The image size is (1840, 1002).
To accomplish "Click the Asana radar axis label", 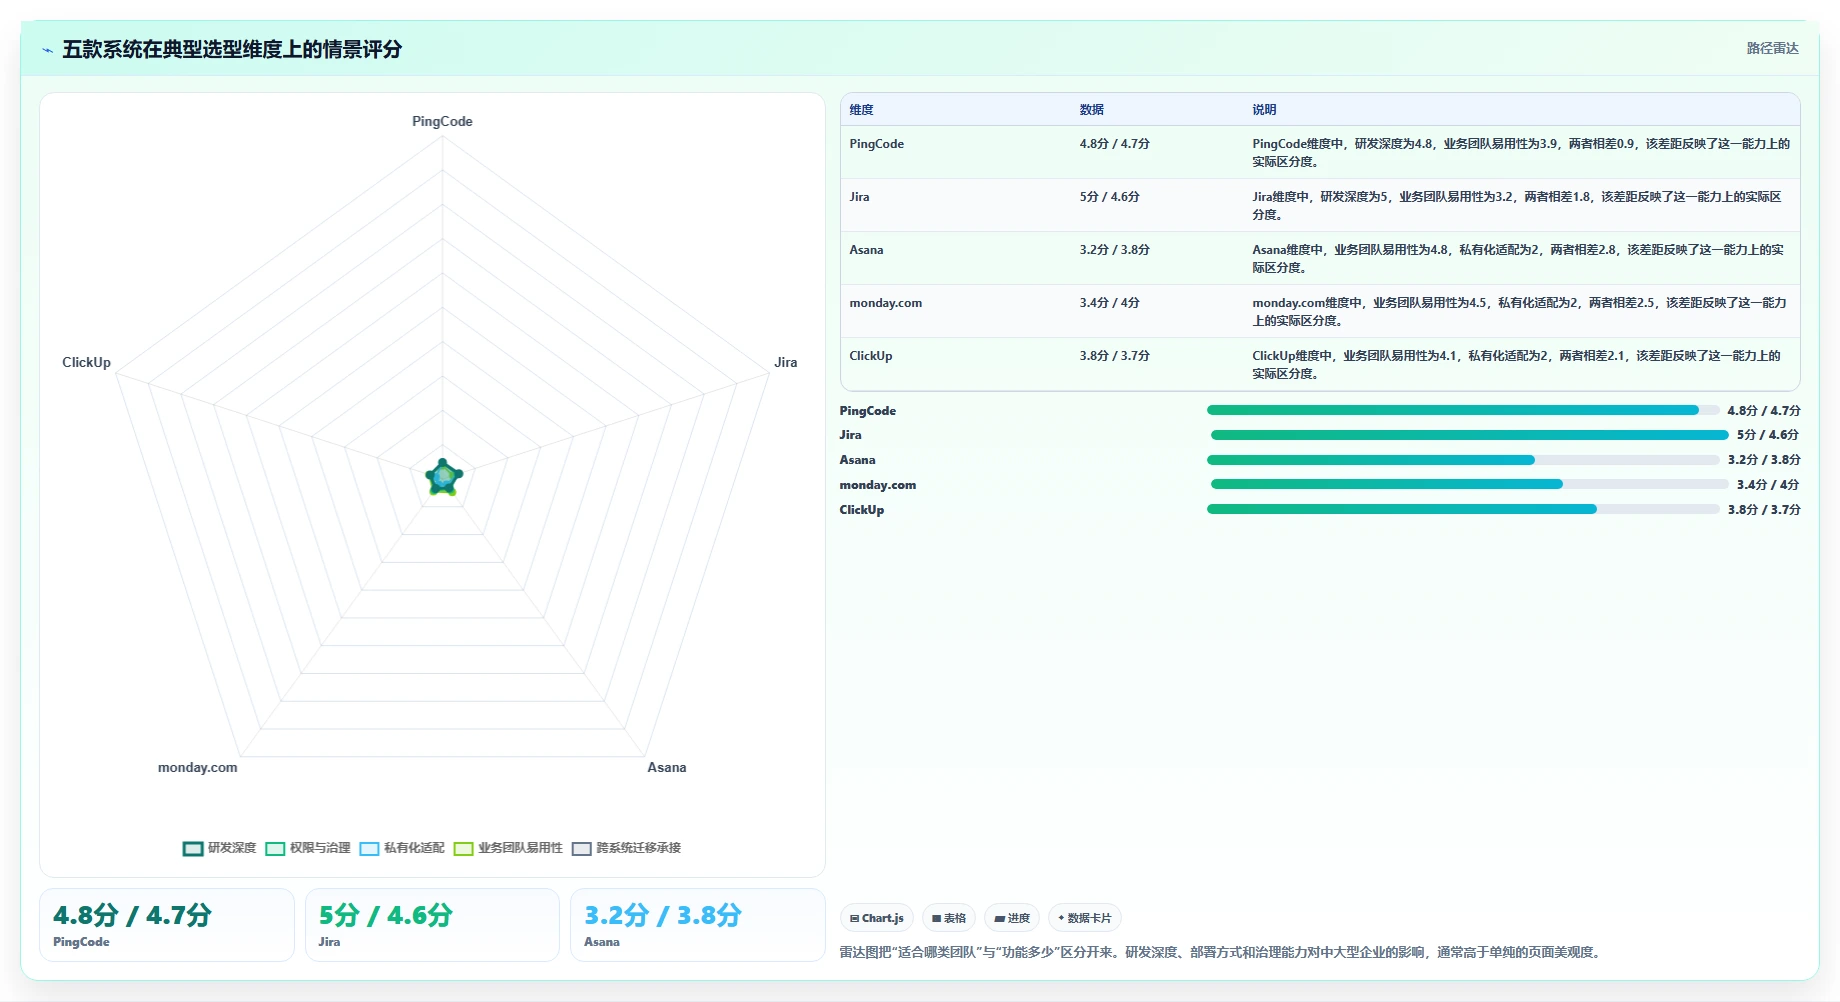I will click(667, 768).
